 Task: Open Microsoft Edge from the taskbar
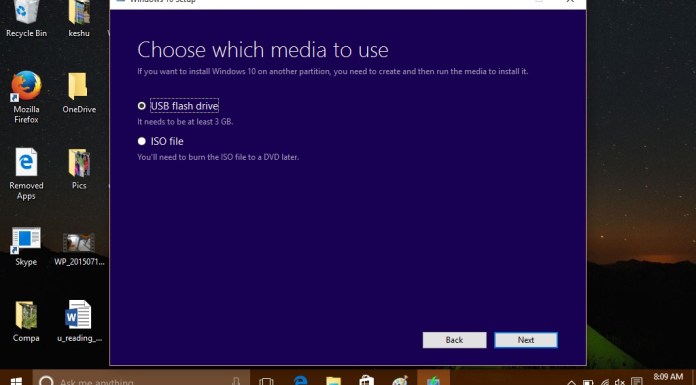pos(301,381)
